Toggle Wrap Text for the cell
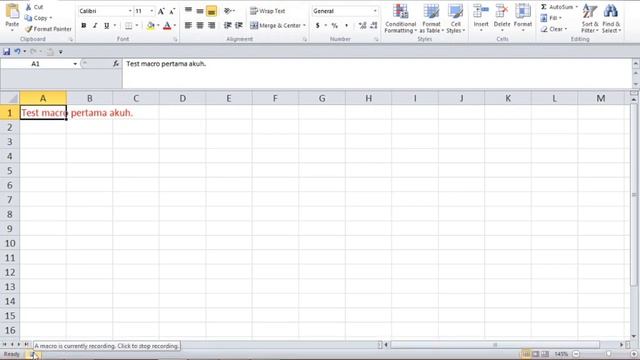The height and width of the screenshot is (360, 640). 268,11
